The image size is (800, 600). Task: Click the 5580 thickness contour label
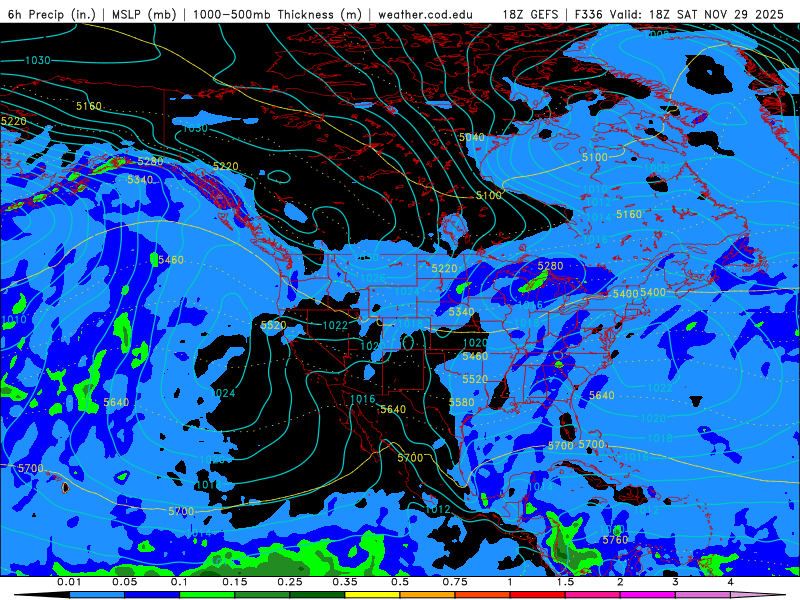[462, 403]
